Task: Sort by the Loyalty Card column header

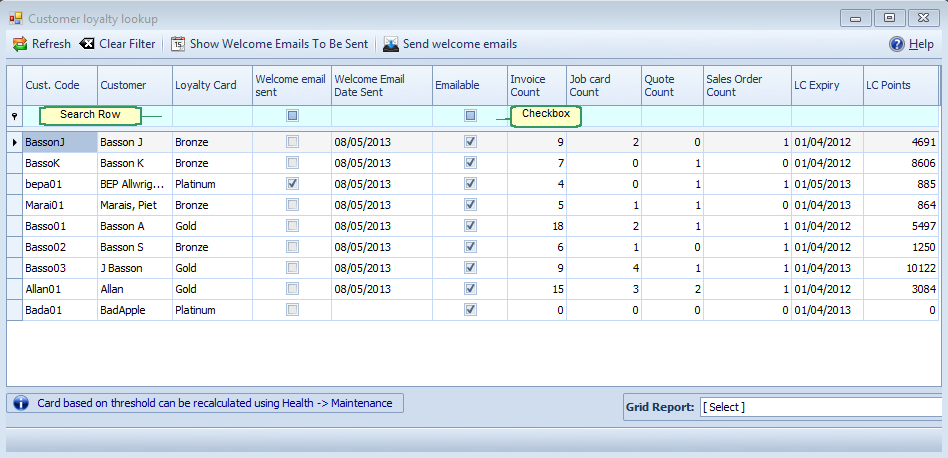Action: coord(212,85)
